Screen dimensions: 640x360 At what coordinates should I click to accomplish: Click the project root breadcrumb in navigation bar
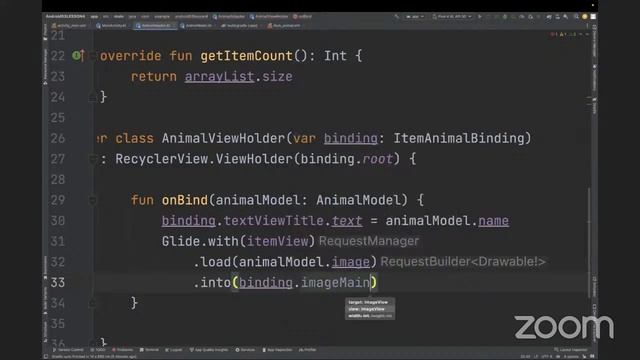pyautogui.click(x=65, y=17)
